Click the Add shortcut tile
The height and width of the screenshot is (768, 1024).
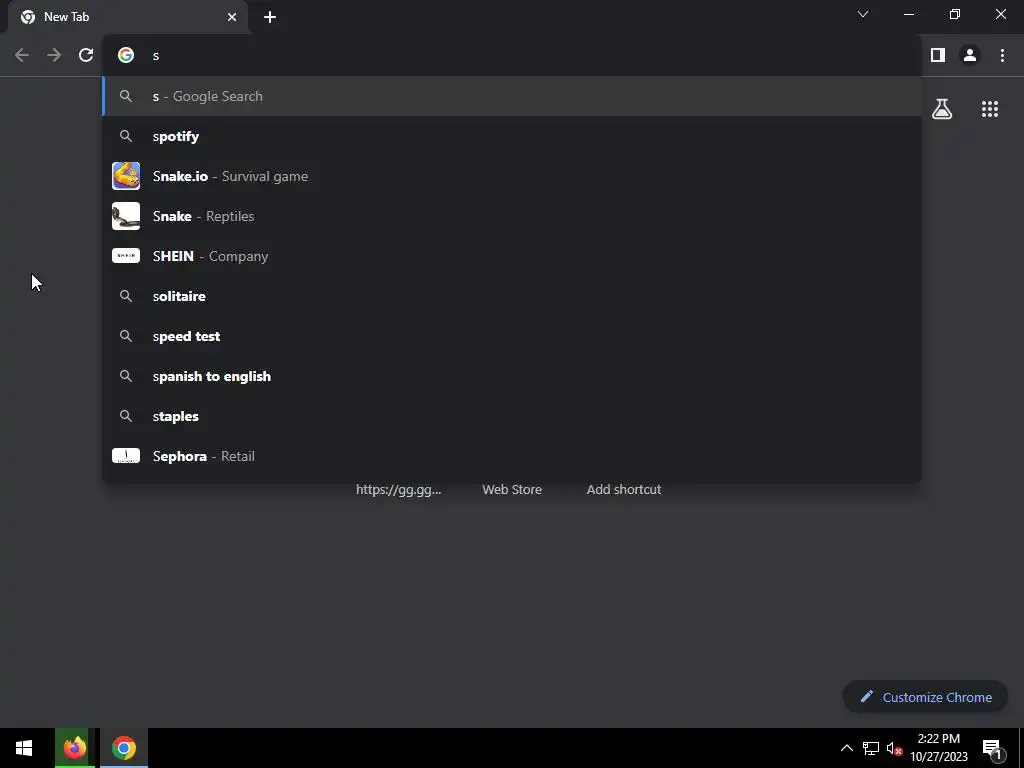(624, 489)
